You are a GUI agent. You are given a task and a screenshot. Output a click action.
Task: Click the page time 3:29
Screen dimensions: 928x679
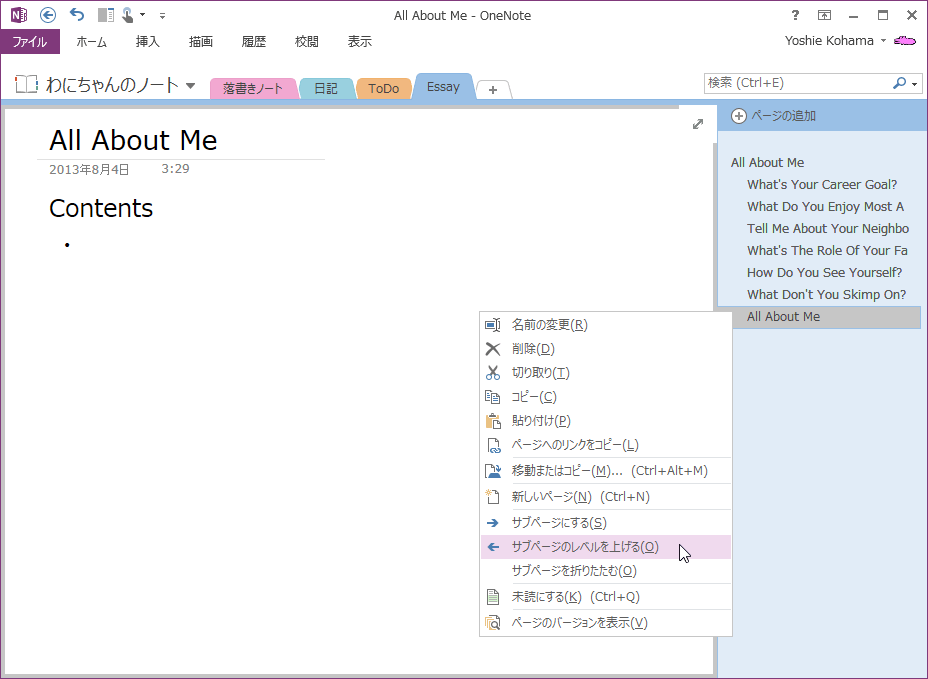175,169
